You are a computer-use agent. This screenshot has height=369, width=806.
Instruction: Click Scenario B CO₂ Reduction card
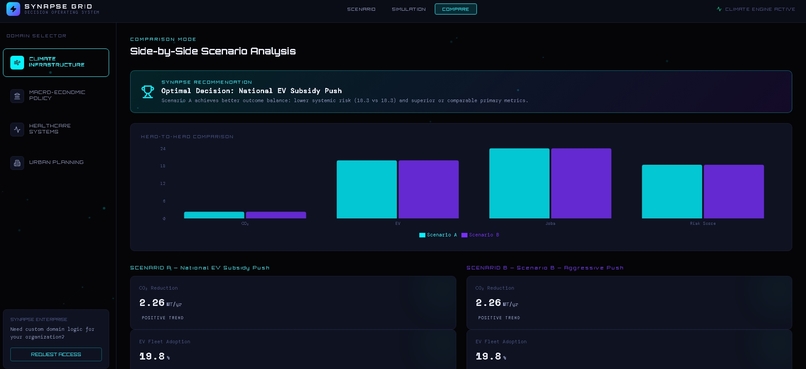click(x=629, y=302)
